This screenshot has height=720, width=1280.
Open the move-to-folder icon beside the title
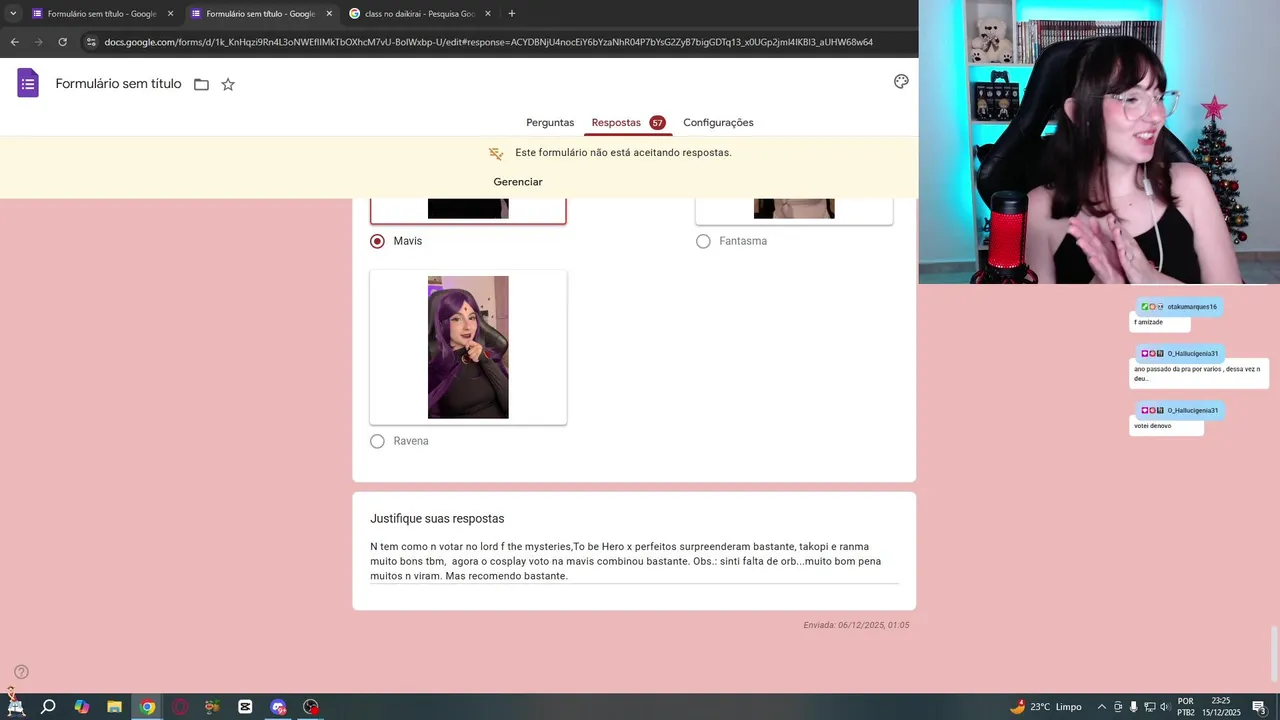pyautogui.click(x=201, y=85)
